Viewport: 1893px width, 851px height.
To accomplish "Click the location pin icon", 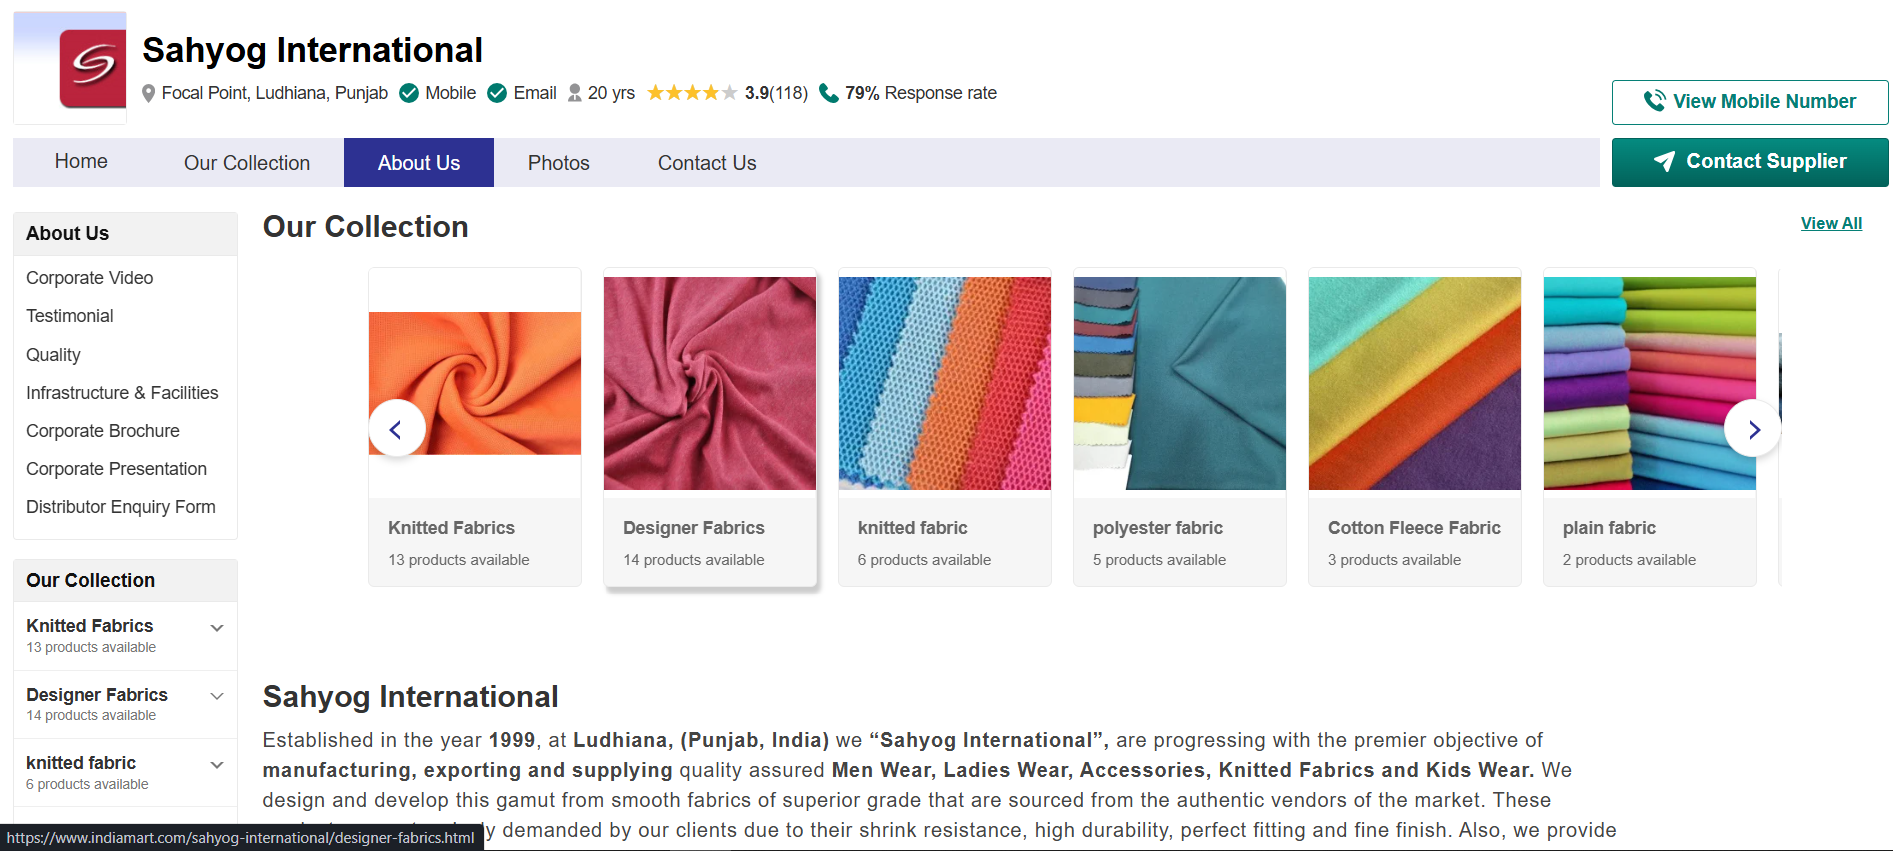I will click(149, 94).
